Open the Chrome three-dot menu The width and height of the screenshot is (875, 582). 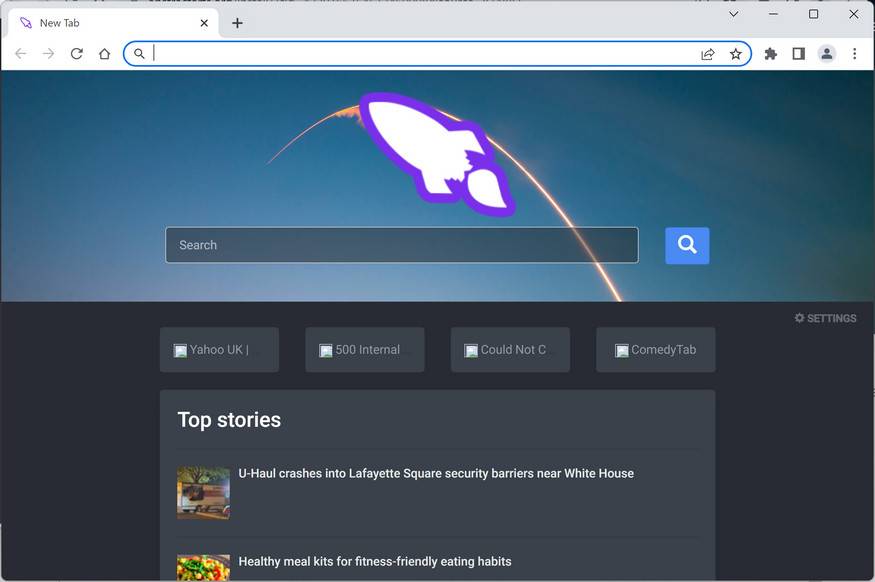coord(854,54)
